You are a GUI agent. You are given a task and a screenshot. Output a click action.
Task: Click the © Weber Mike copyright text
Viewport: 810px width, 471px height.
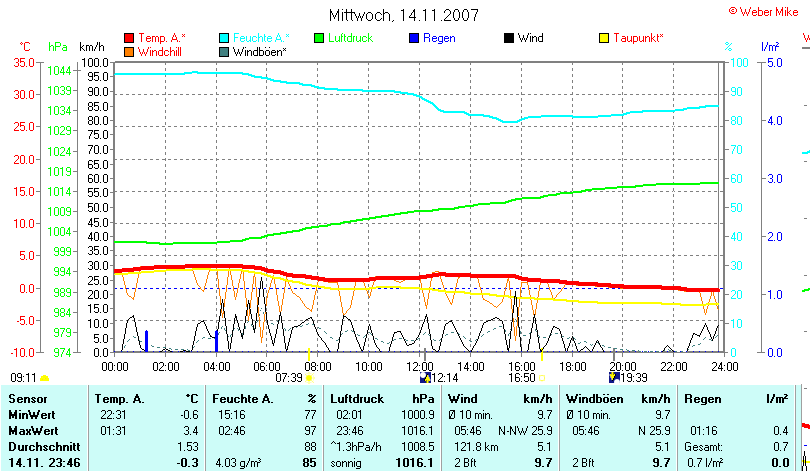[764, 11]
